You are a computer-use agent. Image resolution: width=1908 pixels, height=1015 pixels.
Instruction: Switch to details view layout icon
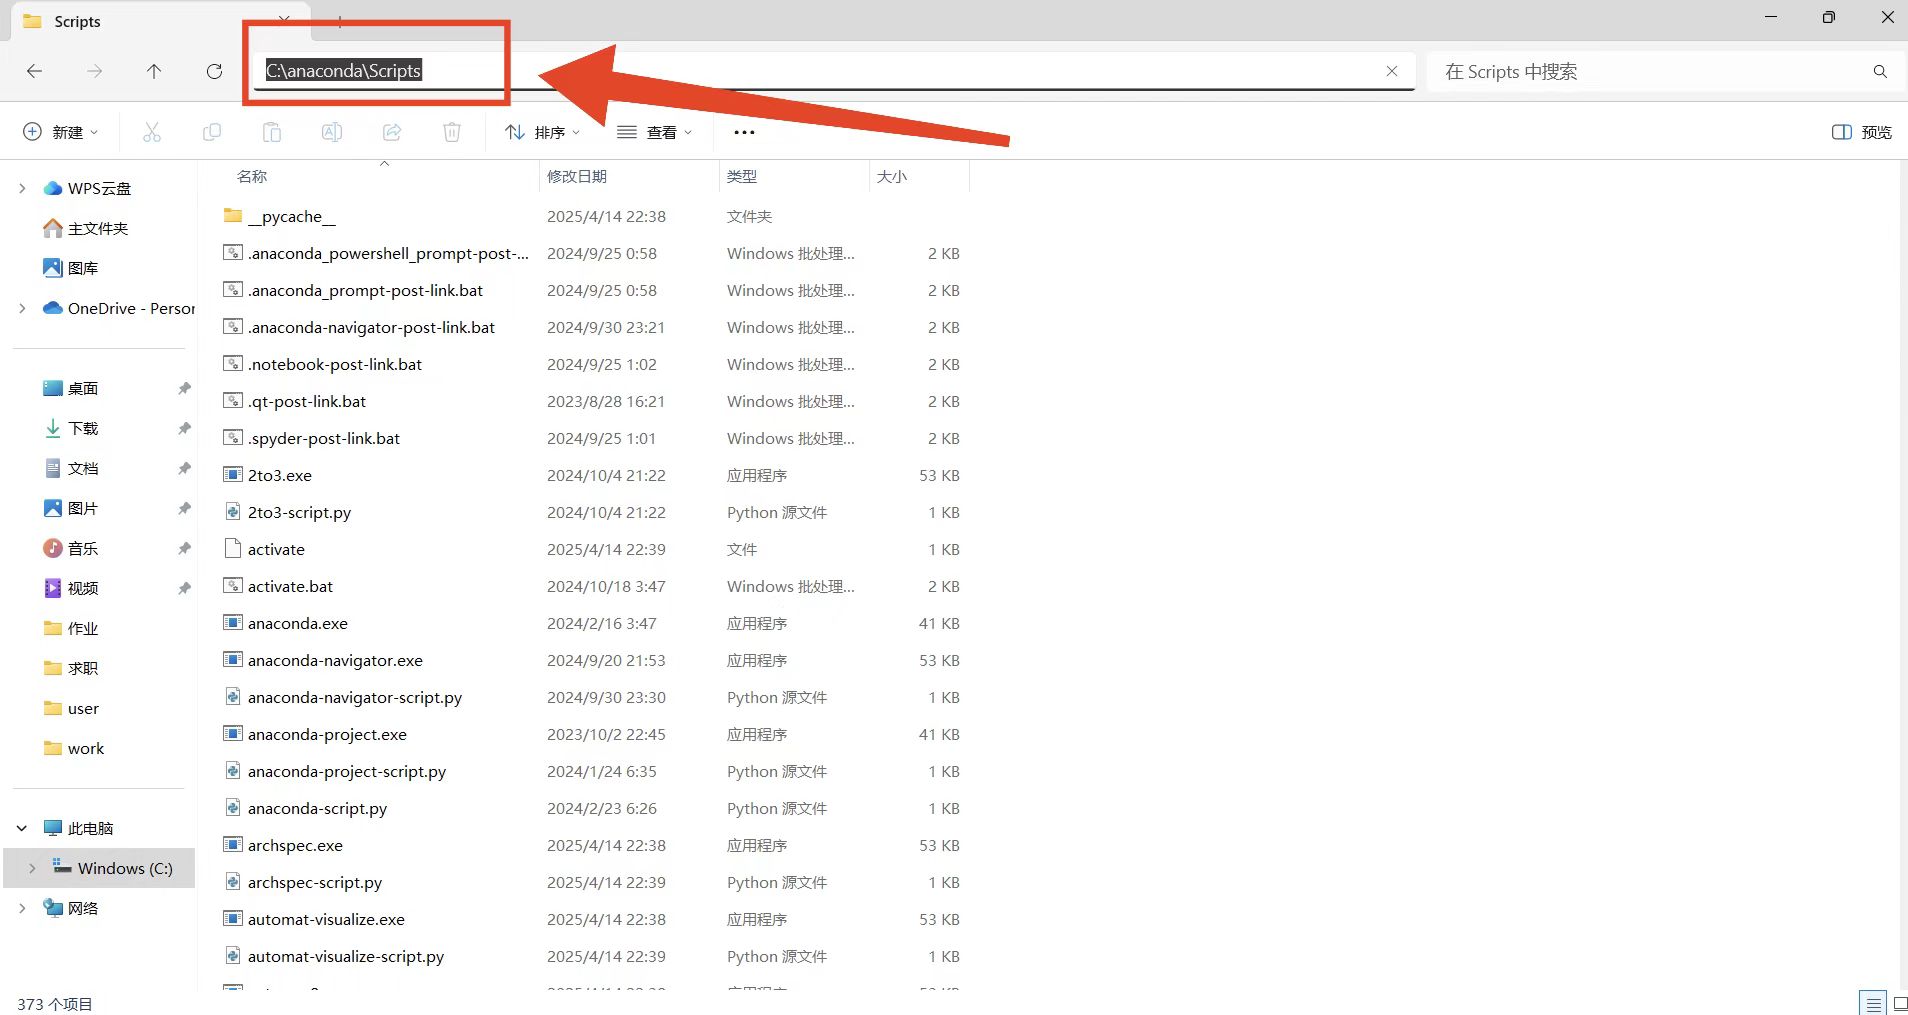(x=1873, y=1003)
